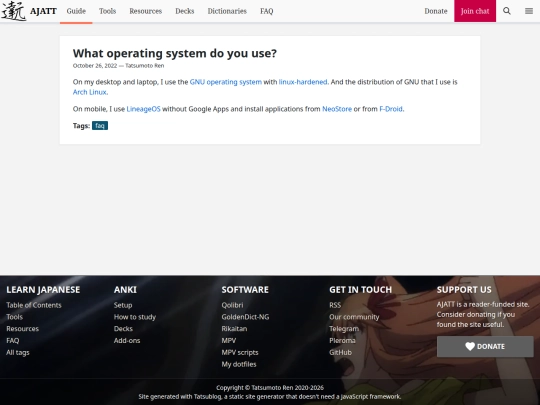Open All tags footer link
Image resolution: width=540 pixels, height=405 pixels.
(x=18, y=352)
